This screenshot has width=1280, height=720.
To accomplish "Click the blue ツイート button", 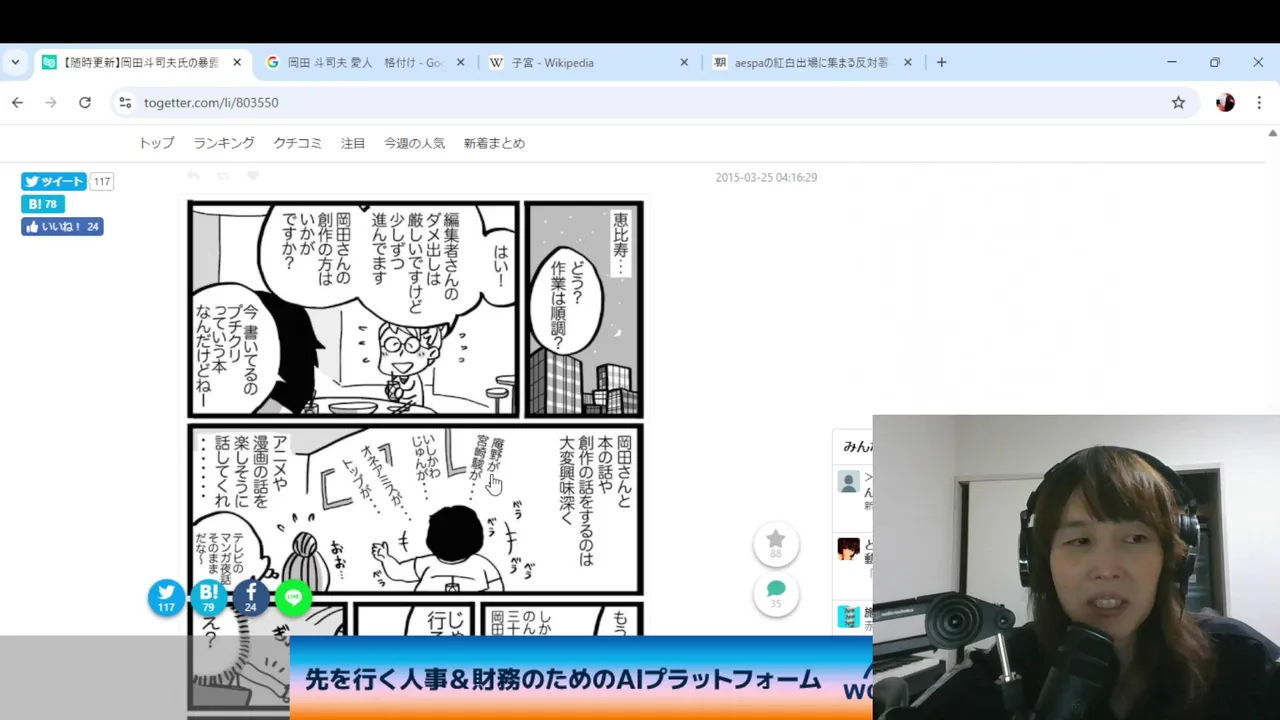I will click(x=54, y=181).
